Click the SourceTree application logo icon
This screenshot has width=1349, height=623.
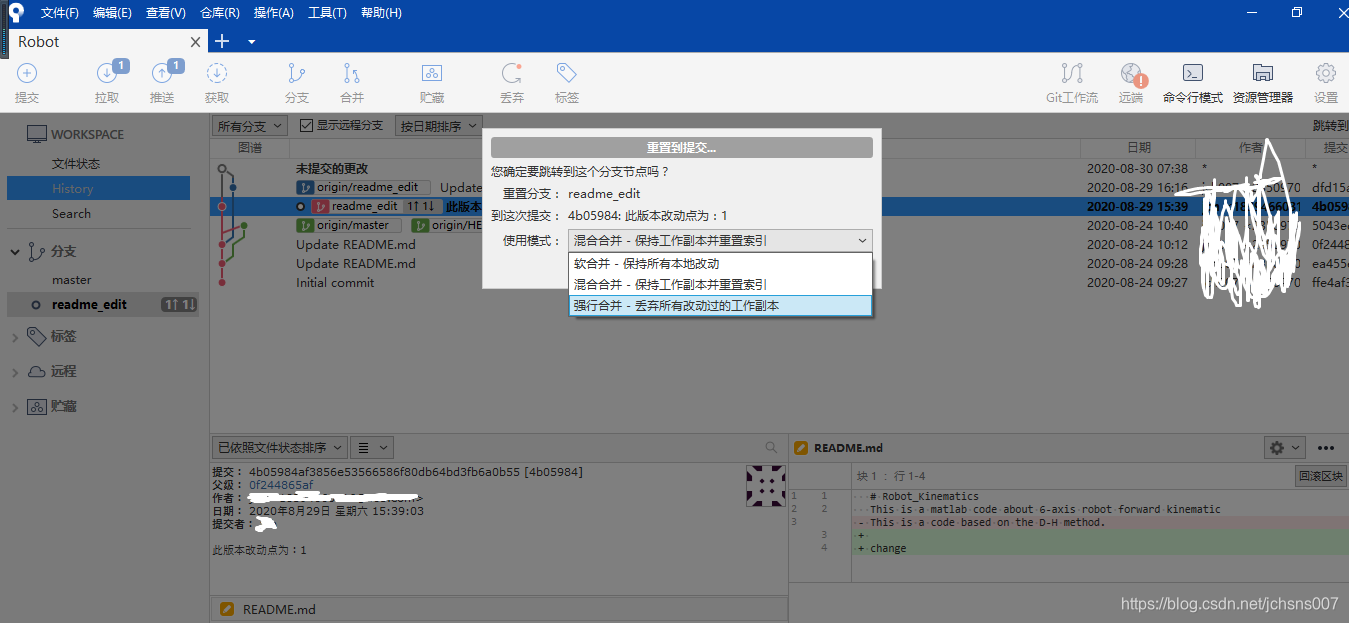[x=15, y=13]
